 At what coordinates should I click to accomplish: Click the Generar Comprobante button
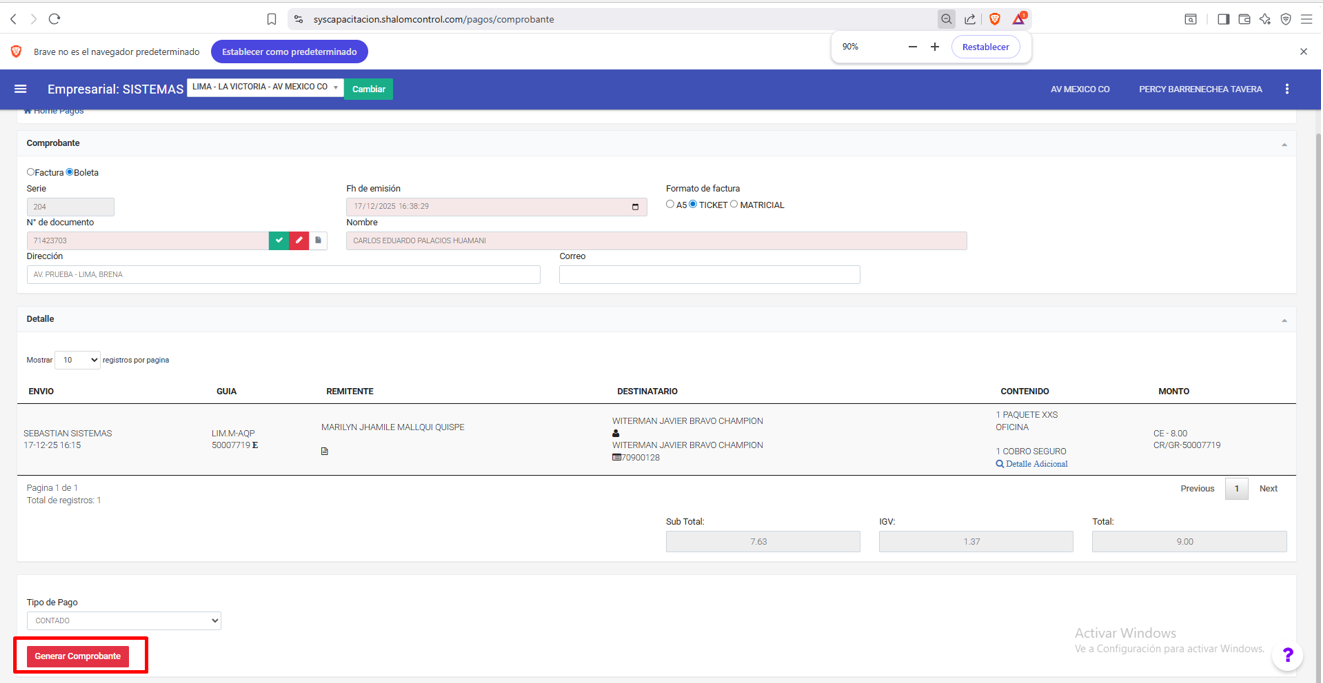pyautogui.click(x=78, y=656)
